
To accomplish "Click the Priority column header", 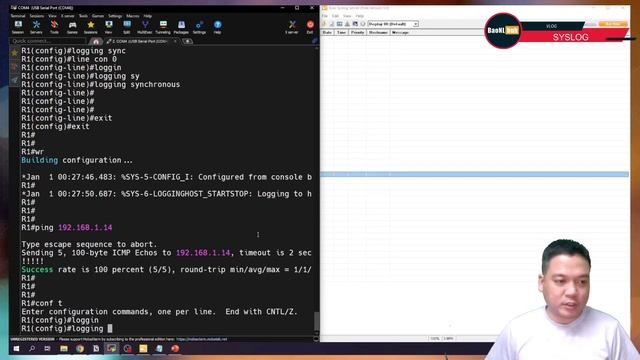I will point(358,32).
